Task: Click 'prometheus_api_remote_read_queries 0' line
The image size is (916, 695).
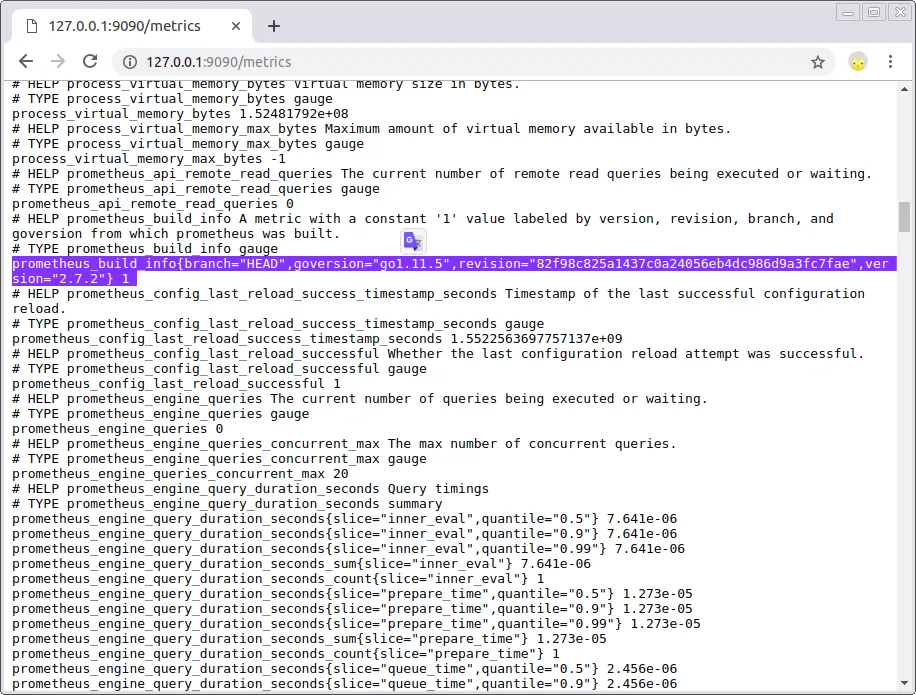Action: (152, 204)
